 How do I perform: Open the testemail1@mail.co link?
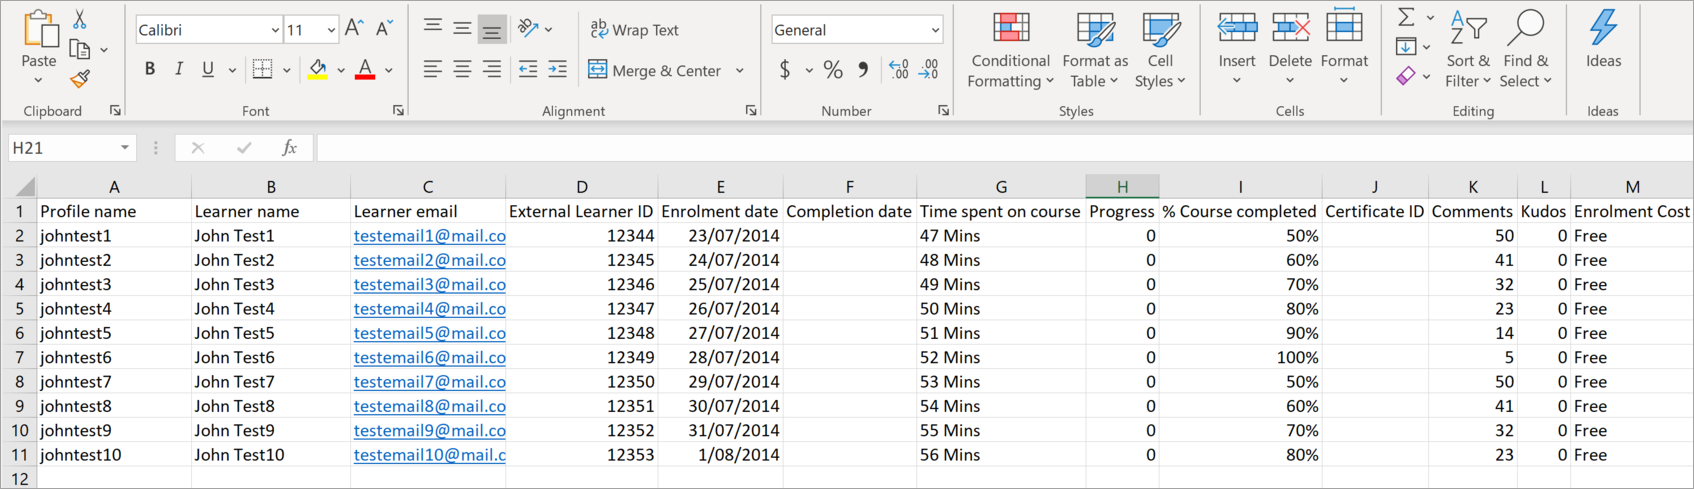(x=429, y=236)
